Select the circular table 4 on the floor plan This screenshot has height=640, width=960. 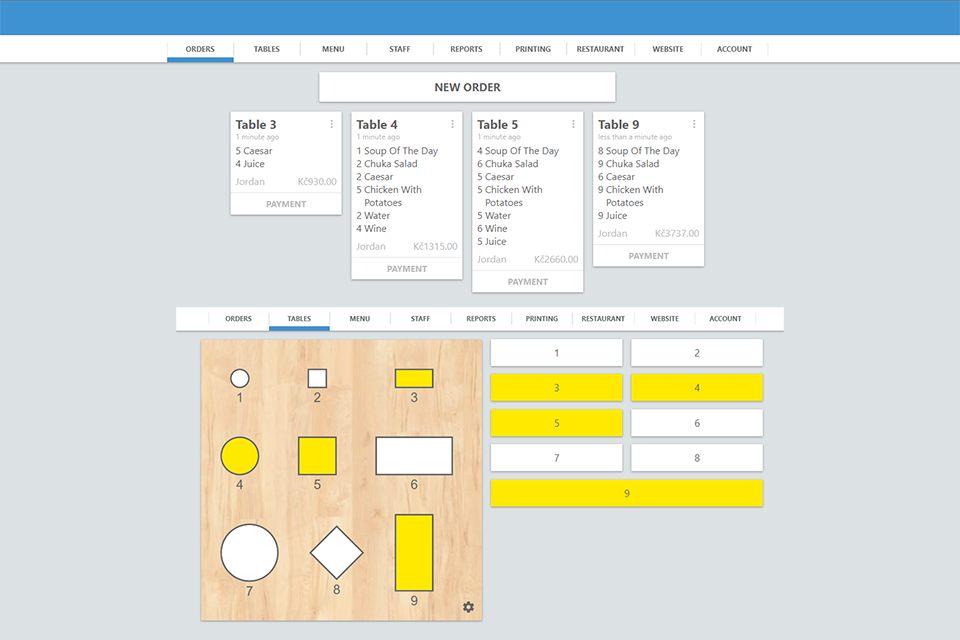[x=240, y=455]
